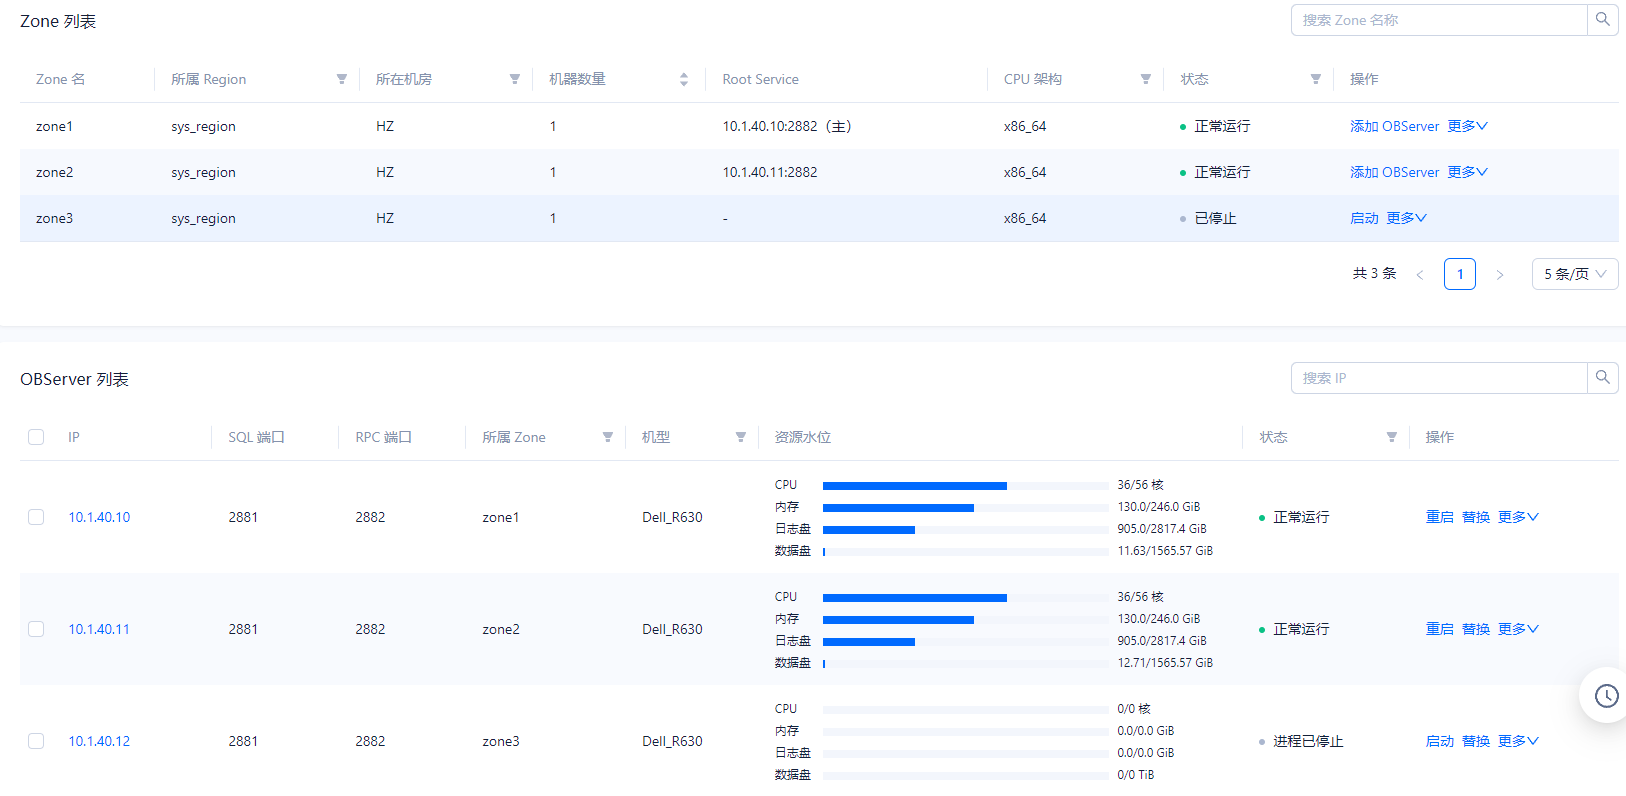1626x796 pixels.
Task: Click the 日志盘 usage bar of 10.1.40.10
Action: coord(965,529)
